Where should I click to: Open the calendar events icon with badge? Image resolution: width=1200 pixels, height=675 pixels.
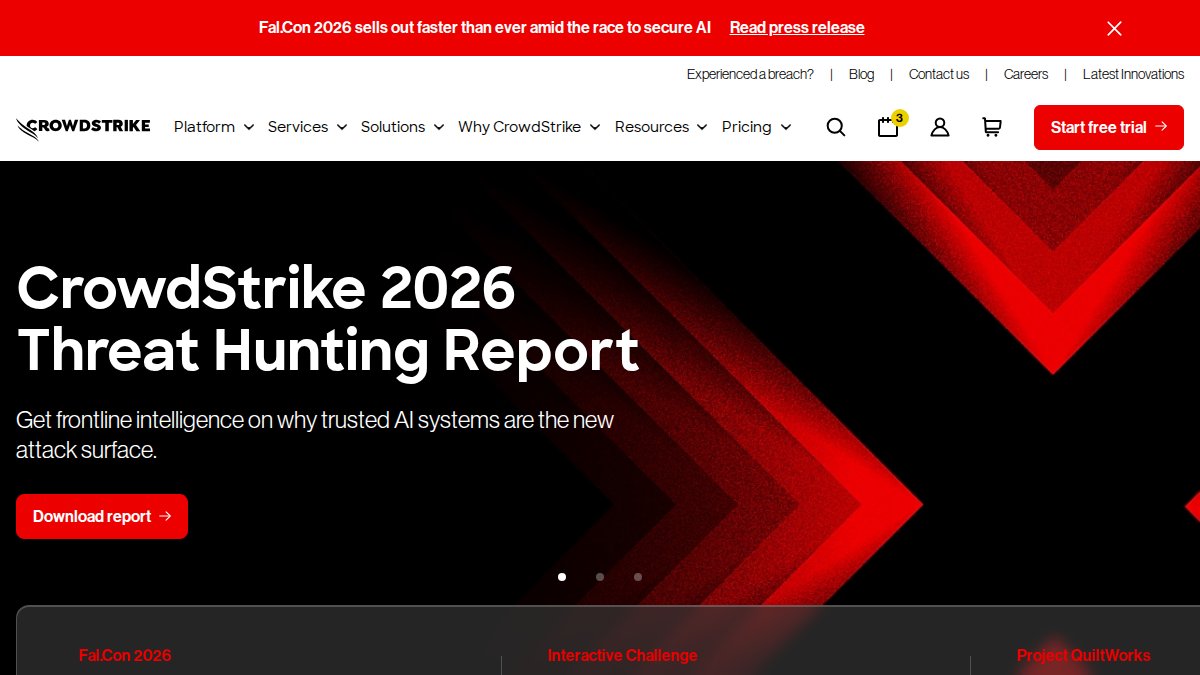889,126
